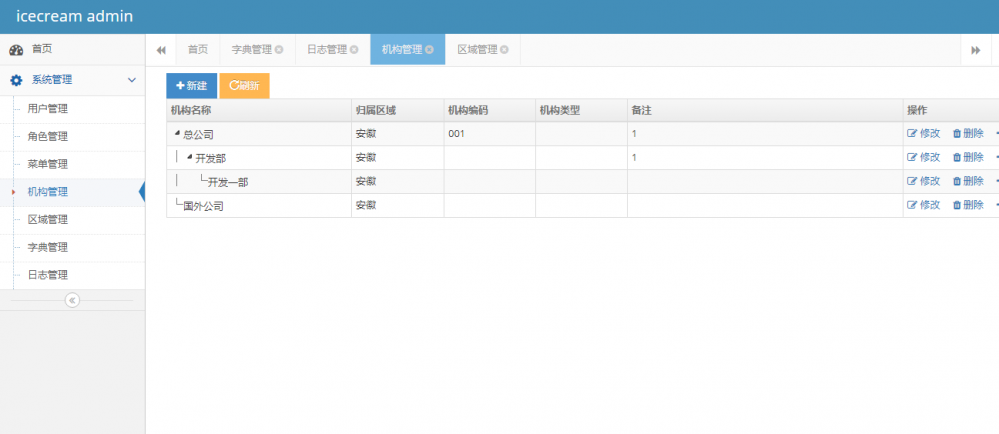Select the 国外公司 row name
Image resolution: width=999 pixels, height=434 pixels.
tap(203, 206)
